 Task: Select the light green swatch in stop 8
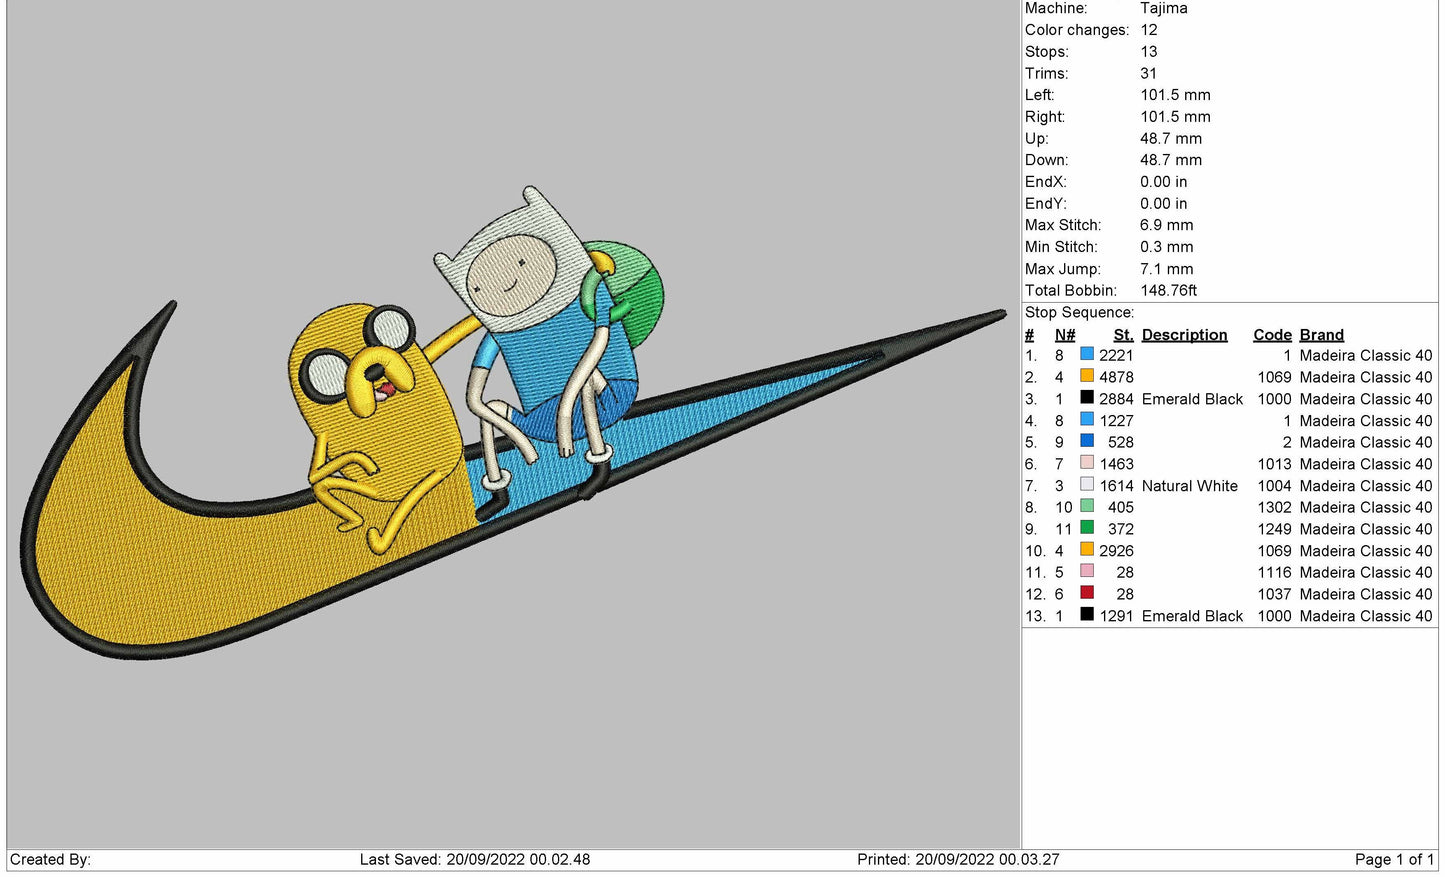1086,506
